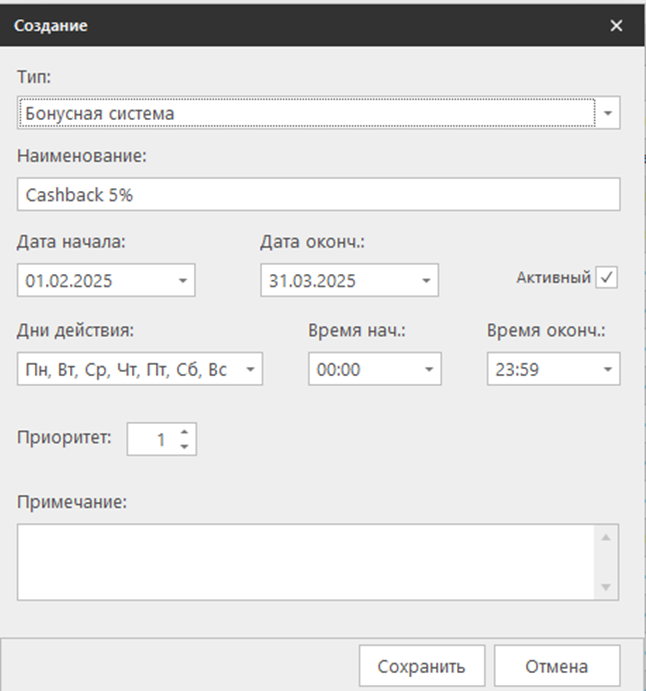Decrease Приоритет with the down arrow

pyautogui.click(x=184, y=446)
